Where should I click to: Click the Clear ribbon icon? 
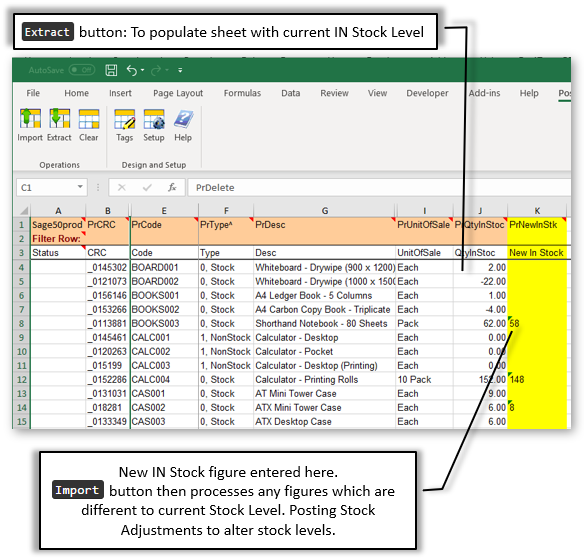tap(89, 125)
